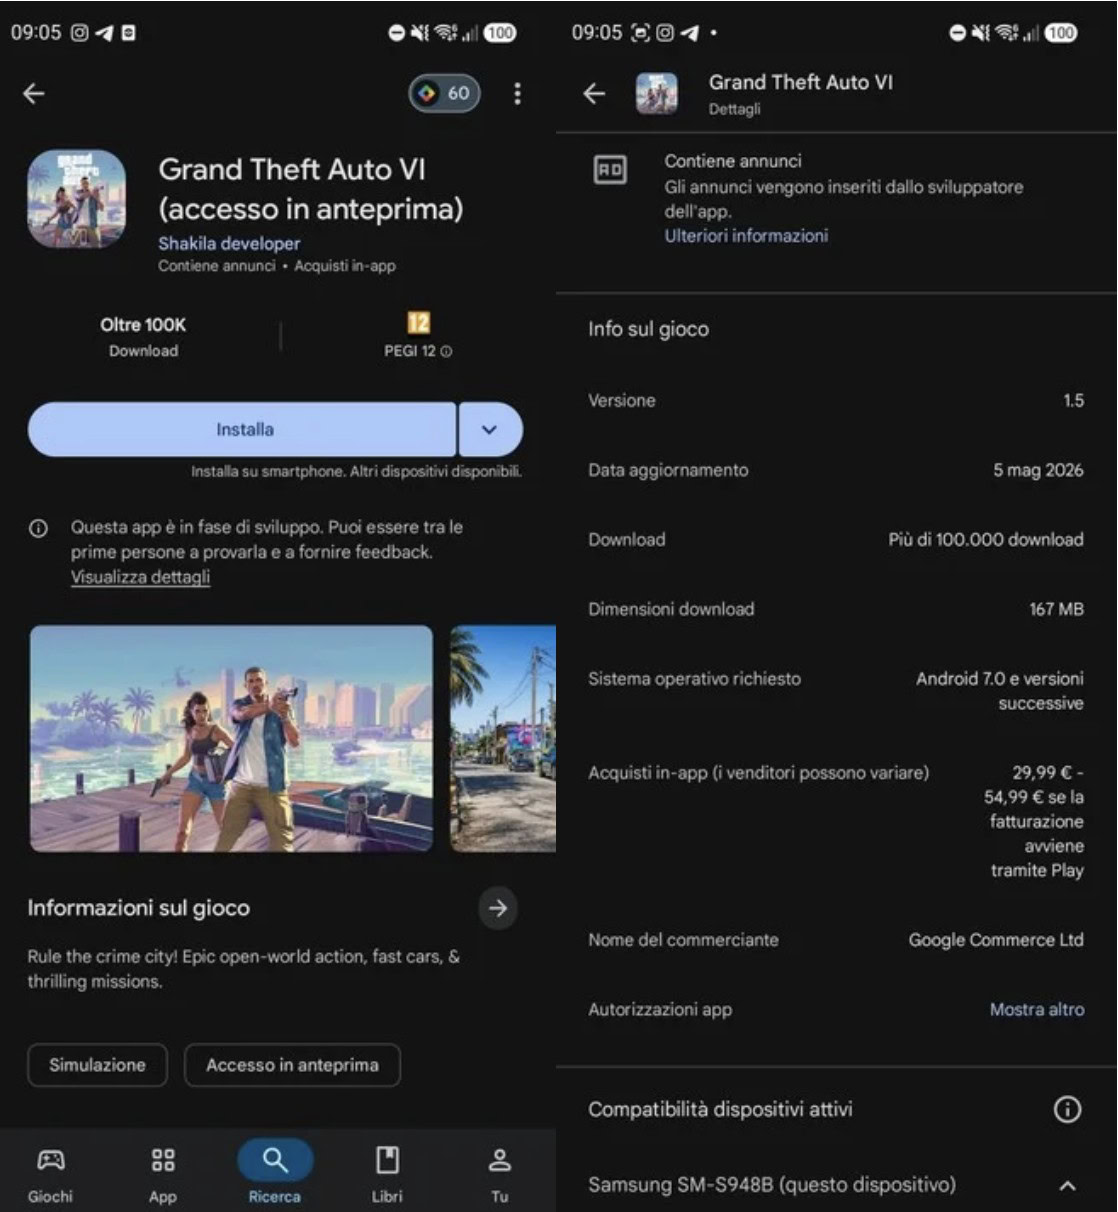This screenshot has height=1212, width=1118.
Task: Select the Simulazione tag chip
Action: click(97, 1065)
